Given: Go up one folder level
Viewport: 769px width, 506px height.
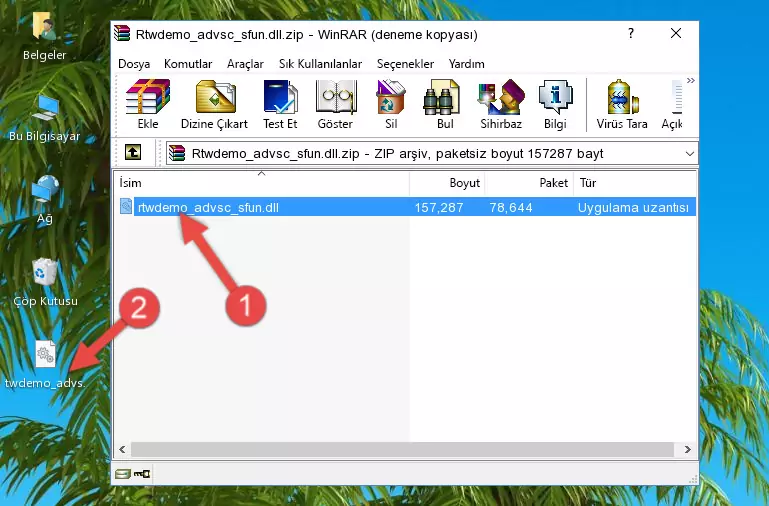Looking at the screenshot, I should 132,152.
